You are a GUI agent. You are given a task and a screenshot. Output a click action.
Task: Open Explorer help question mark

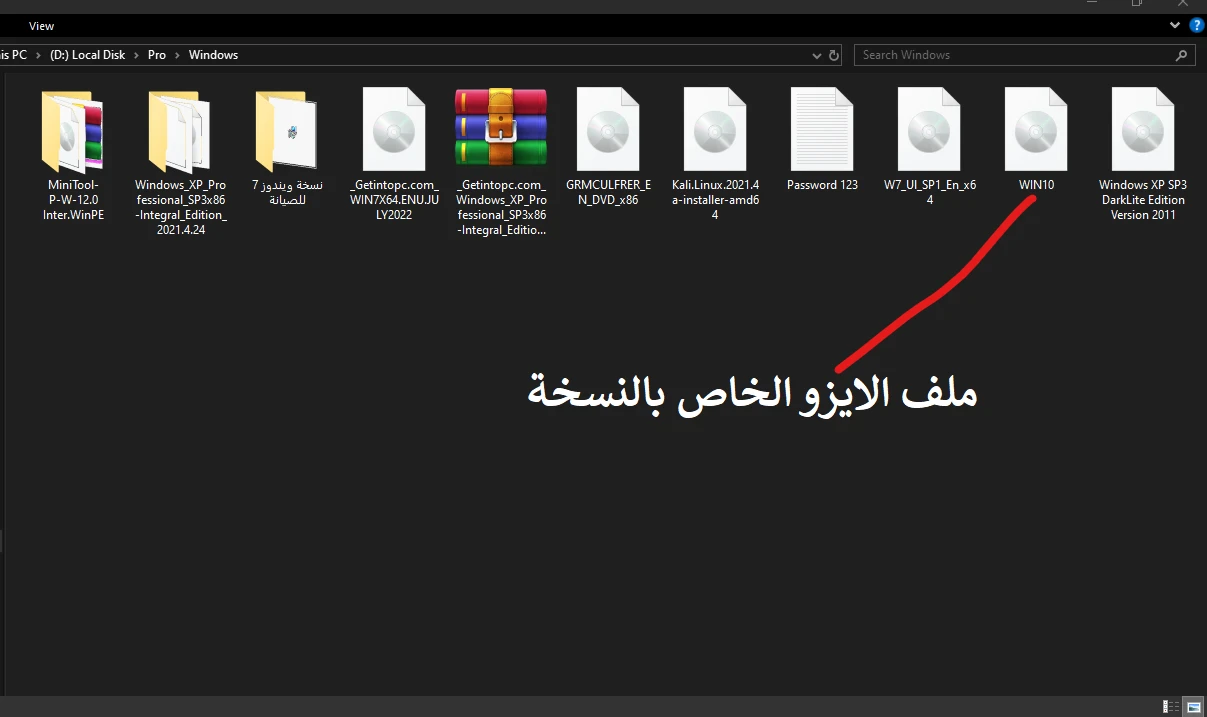pyautogui.click(x=1197, y=25)
